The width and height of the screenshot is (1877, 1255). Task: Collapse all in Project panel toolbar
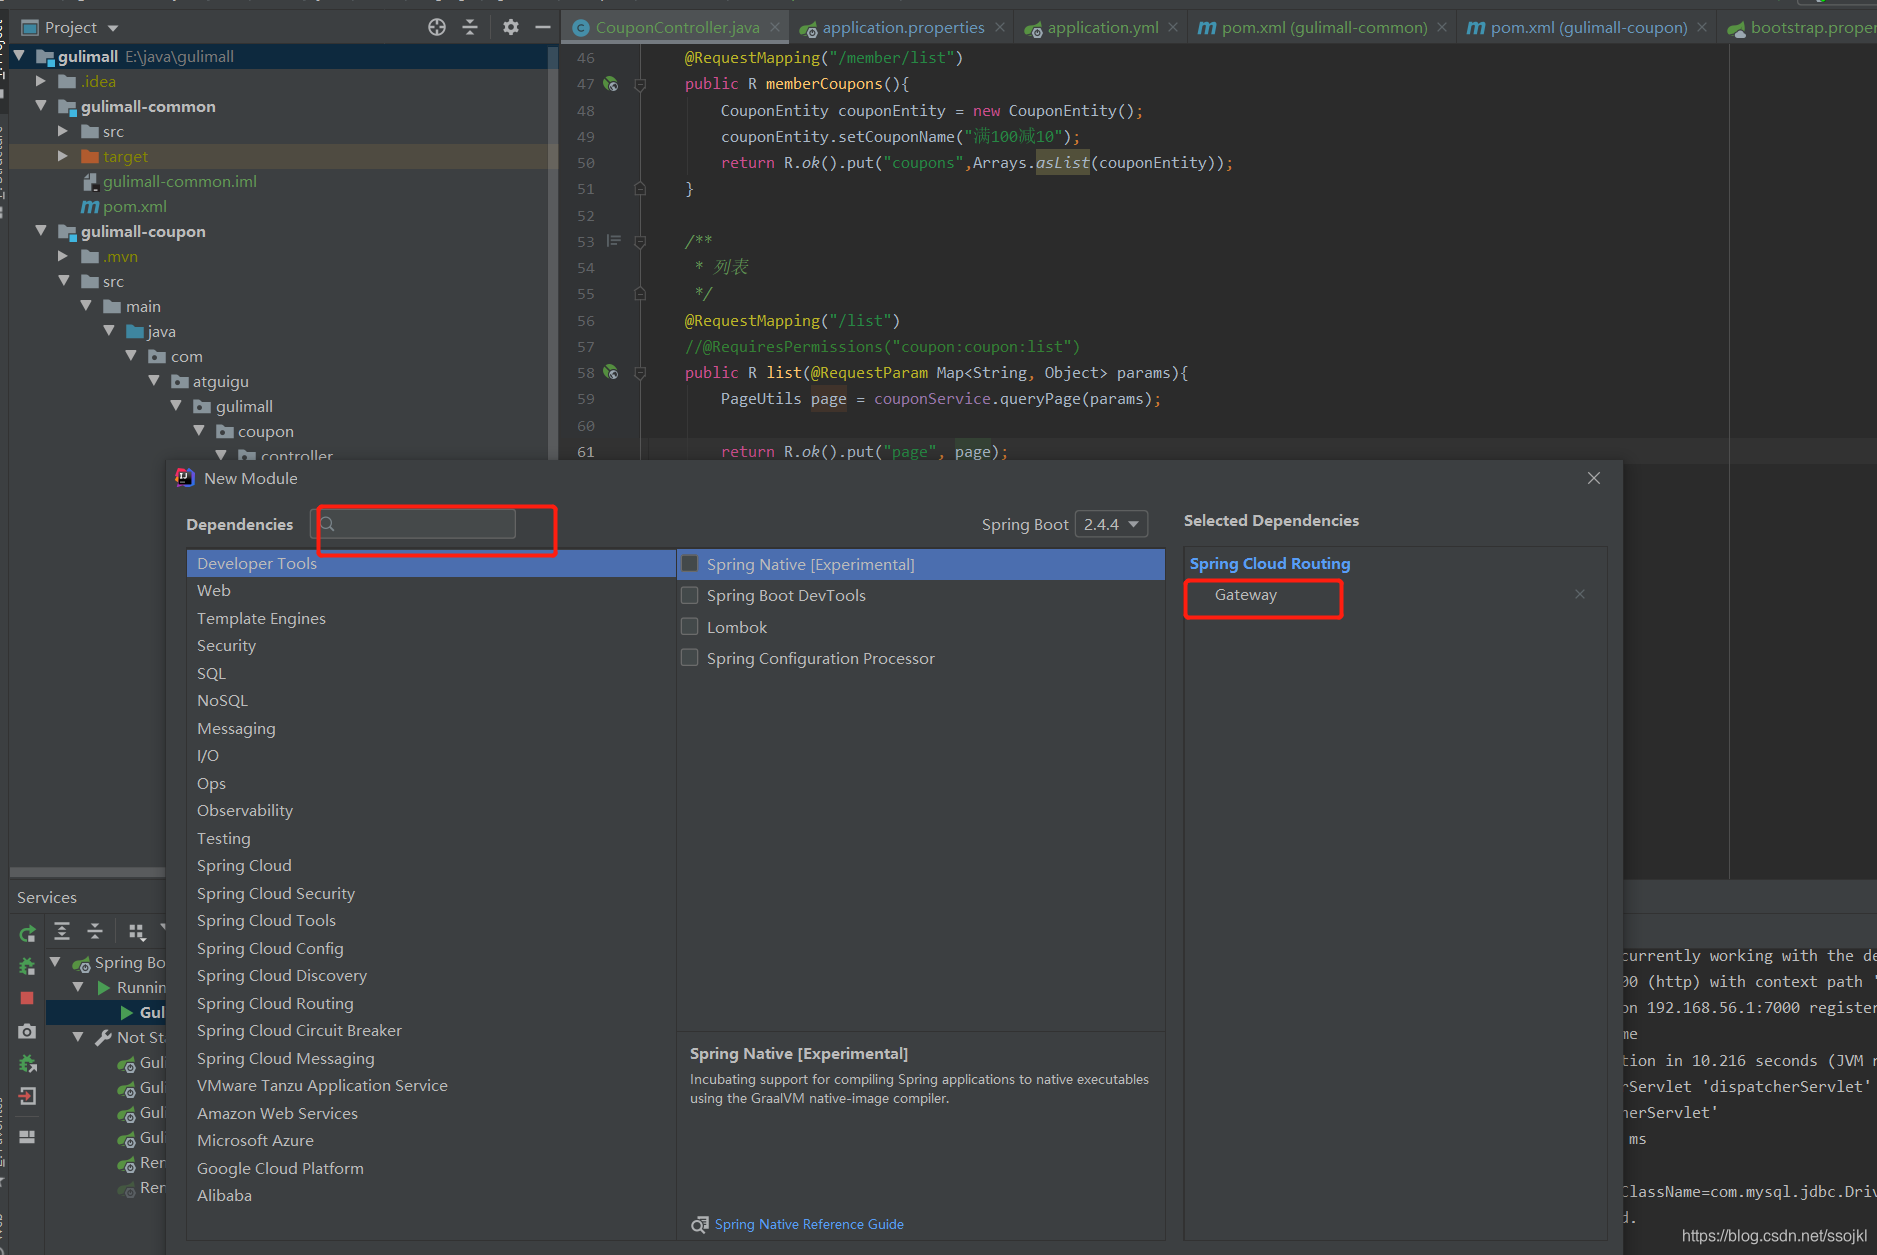(470, 27)
